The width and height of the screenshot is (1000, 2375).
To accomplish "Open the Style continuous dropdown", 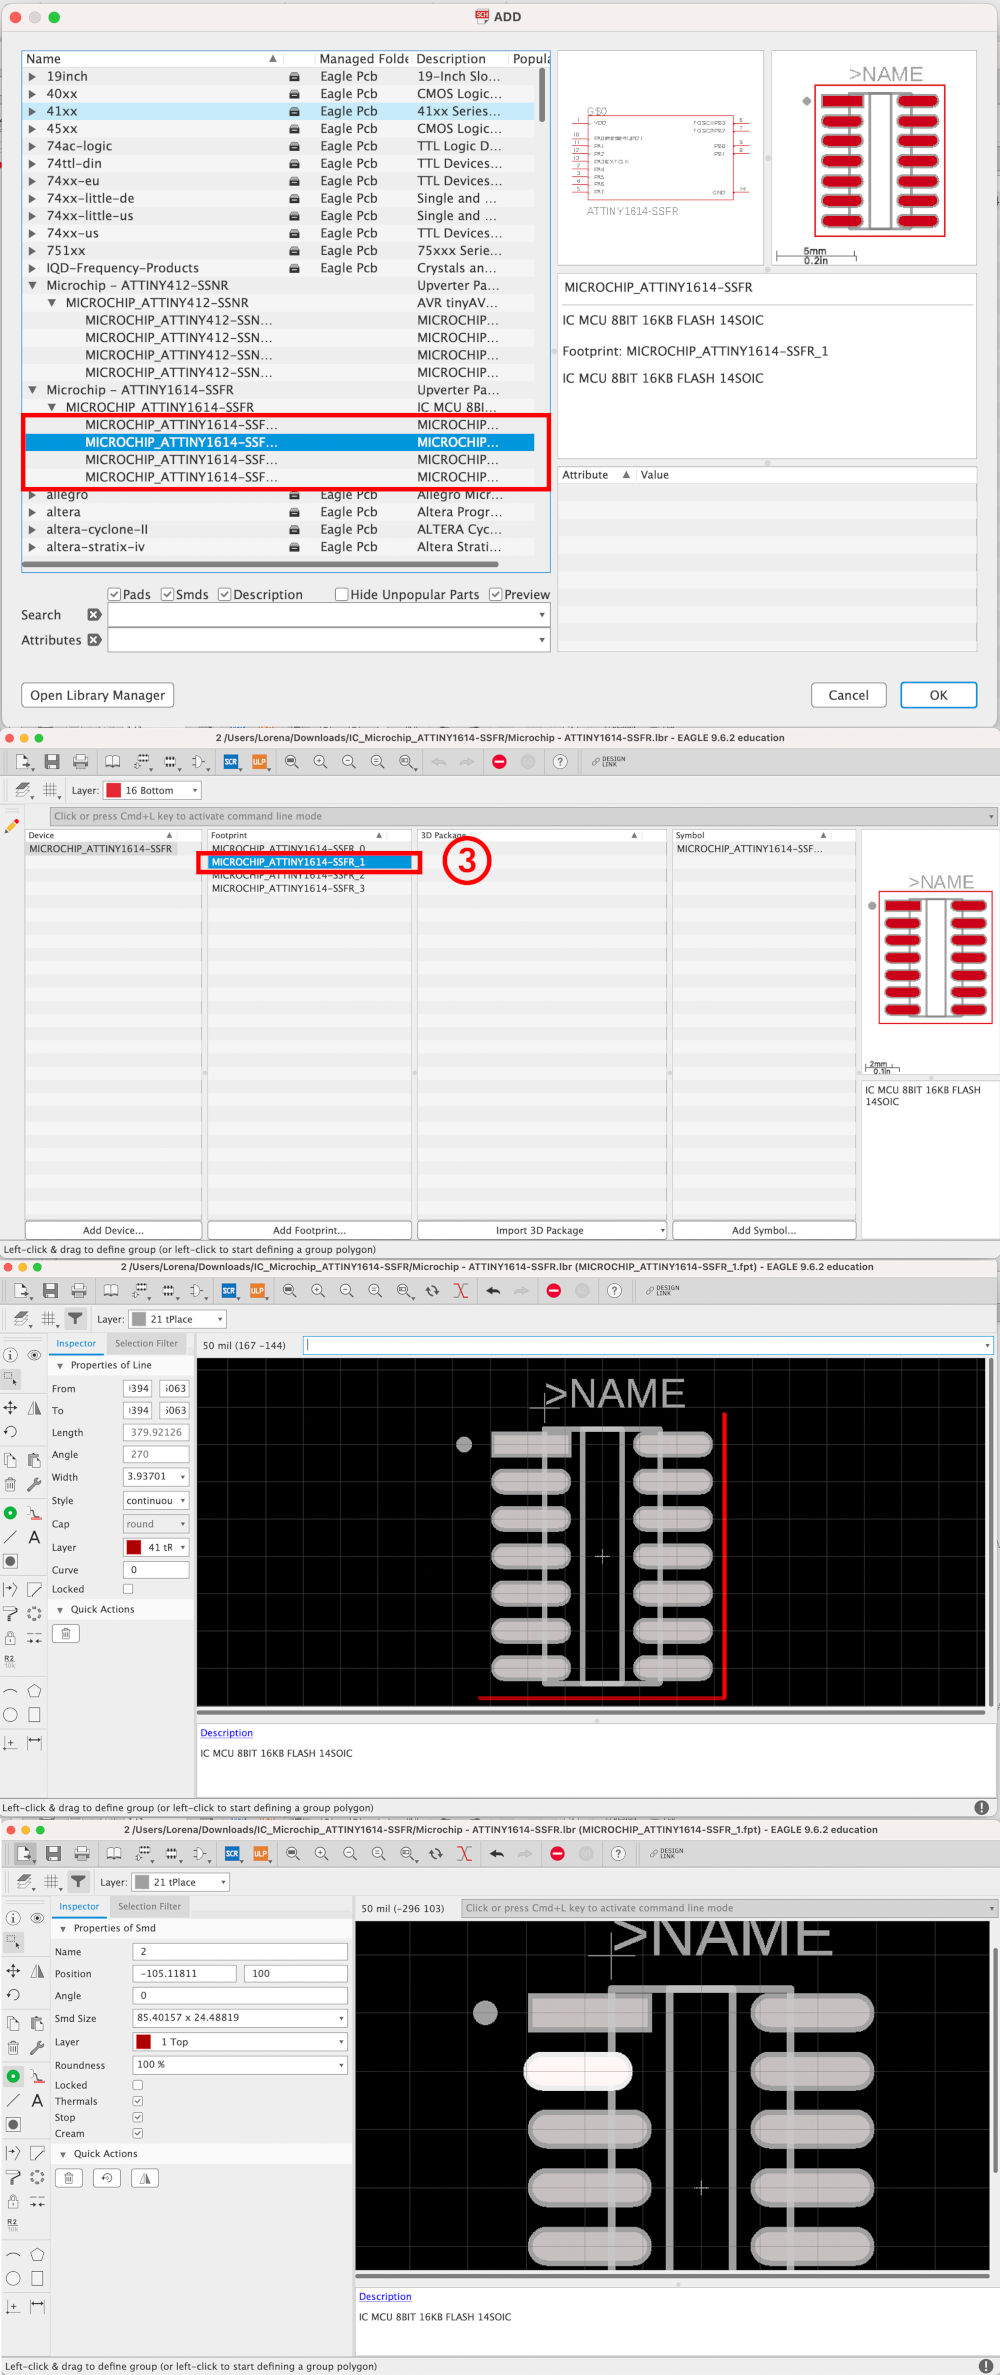I will click(x=156, y=1500).
